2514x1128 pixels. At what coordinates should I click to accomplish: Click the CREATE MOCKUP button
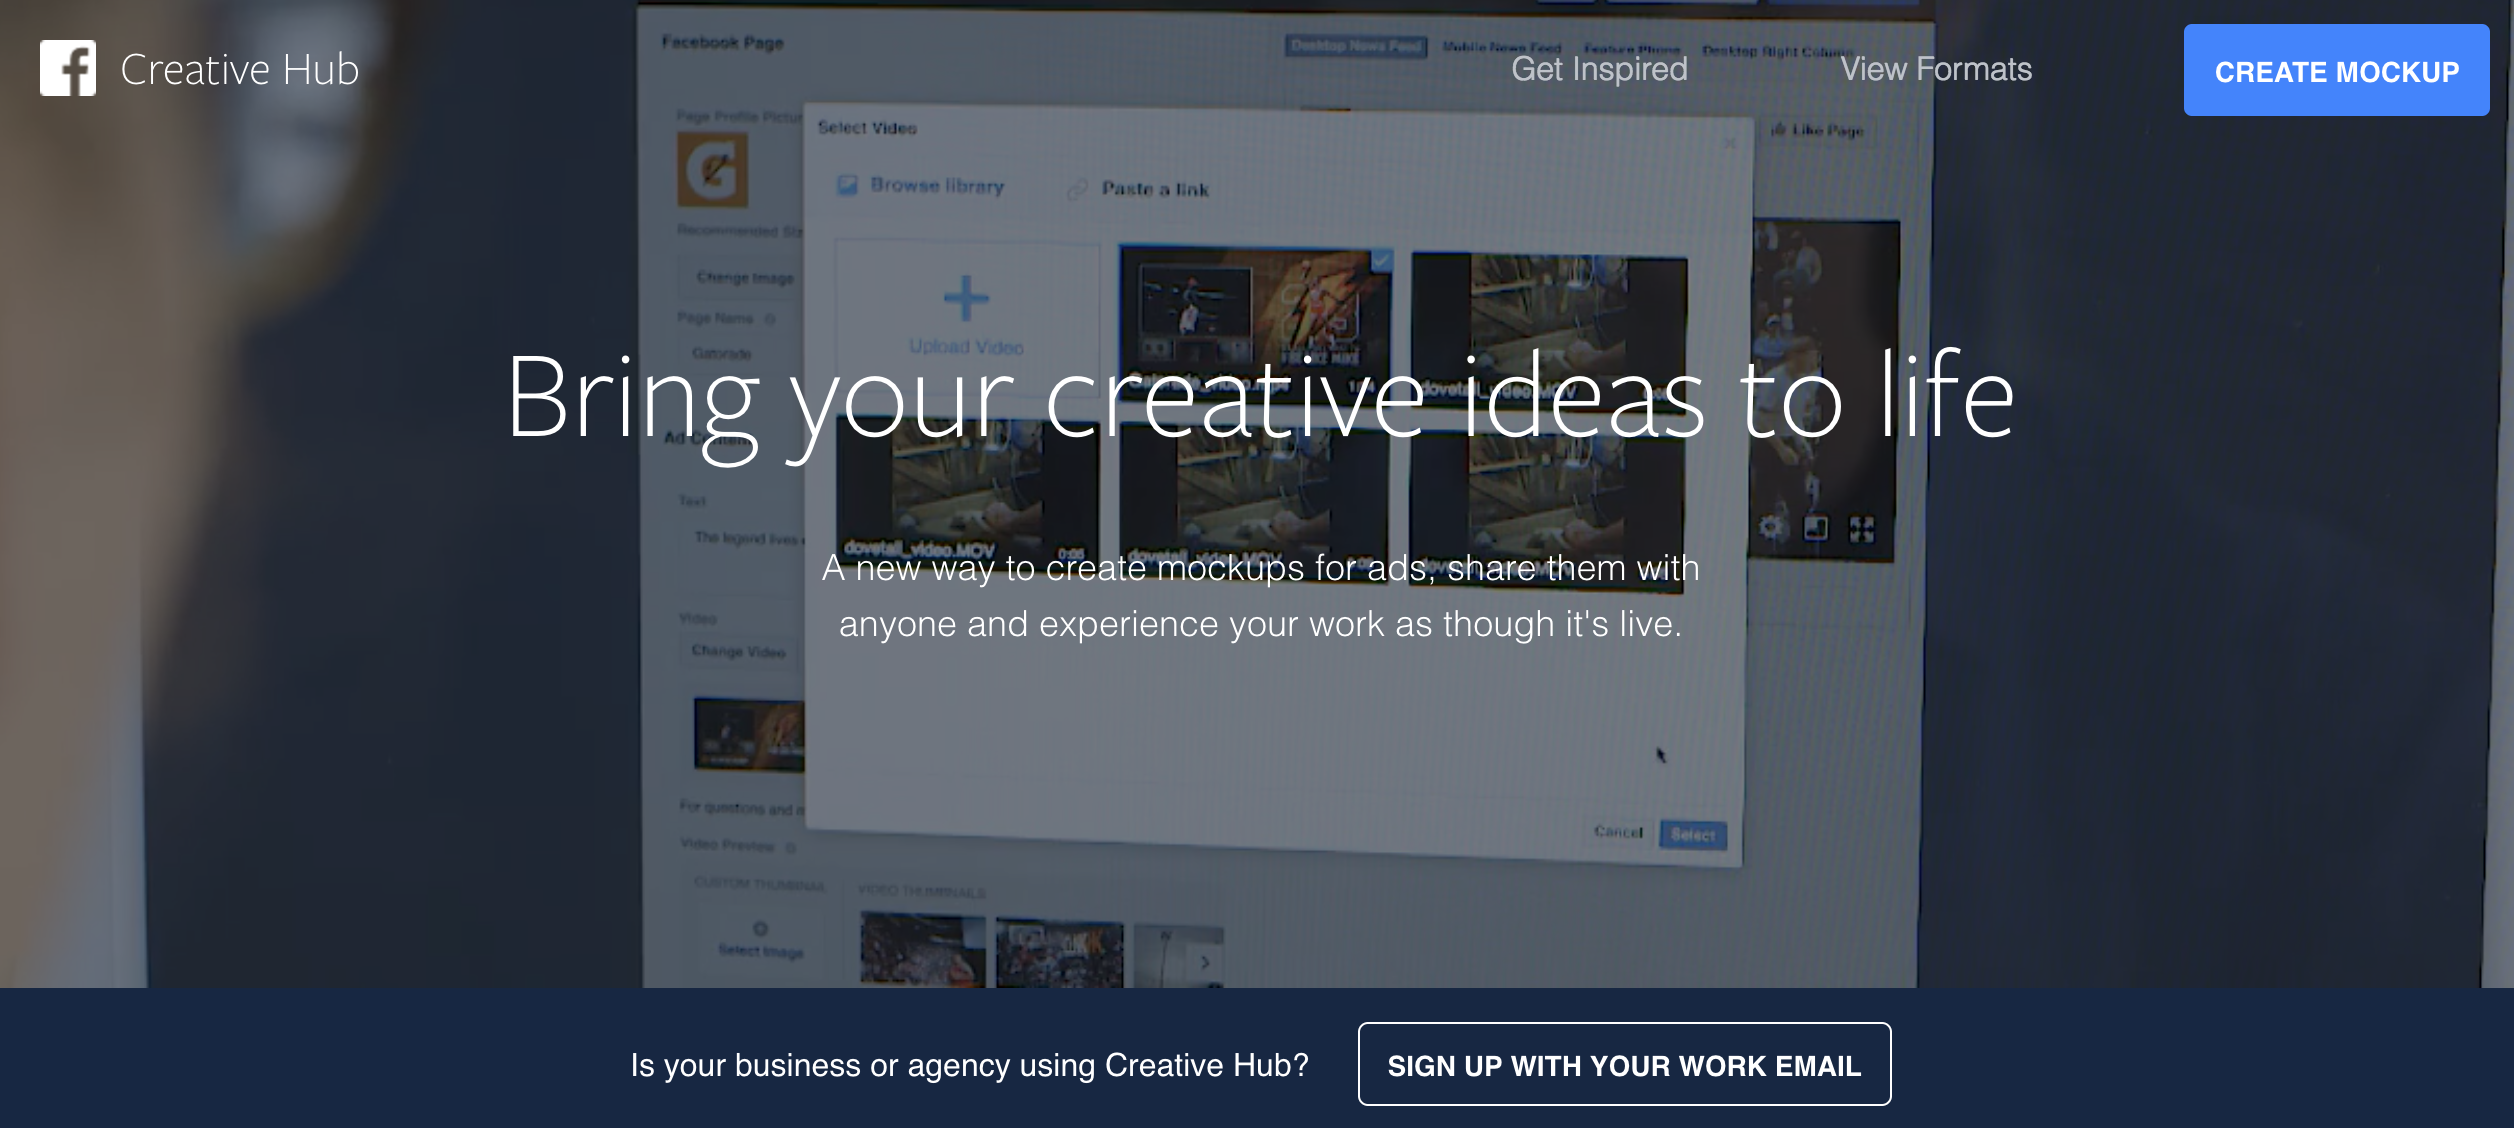[x=2337, y=71]
